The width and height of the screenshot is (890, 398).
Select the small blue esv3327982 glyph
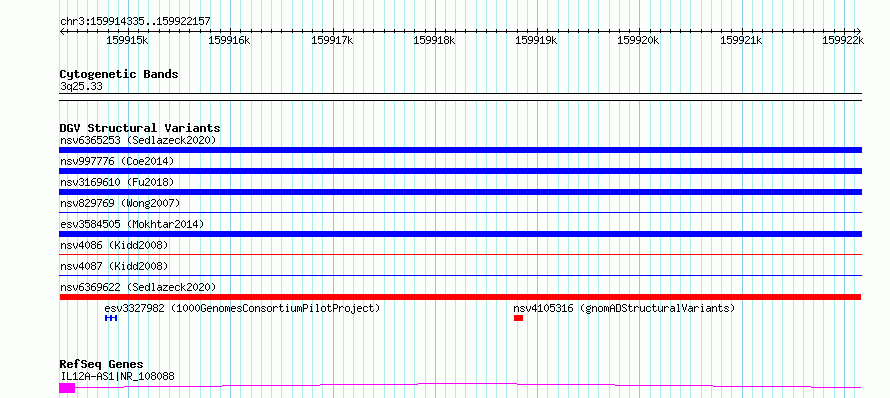point(111,318)
